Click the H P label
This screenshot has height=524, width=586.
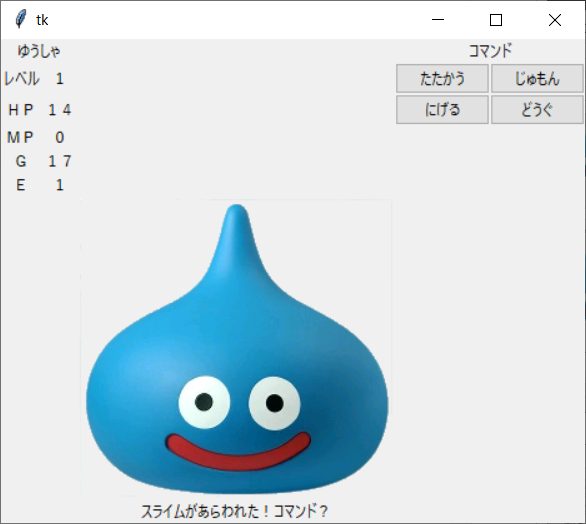tap(21, 110)
